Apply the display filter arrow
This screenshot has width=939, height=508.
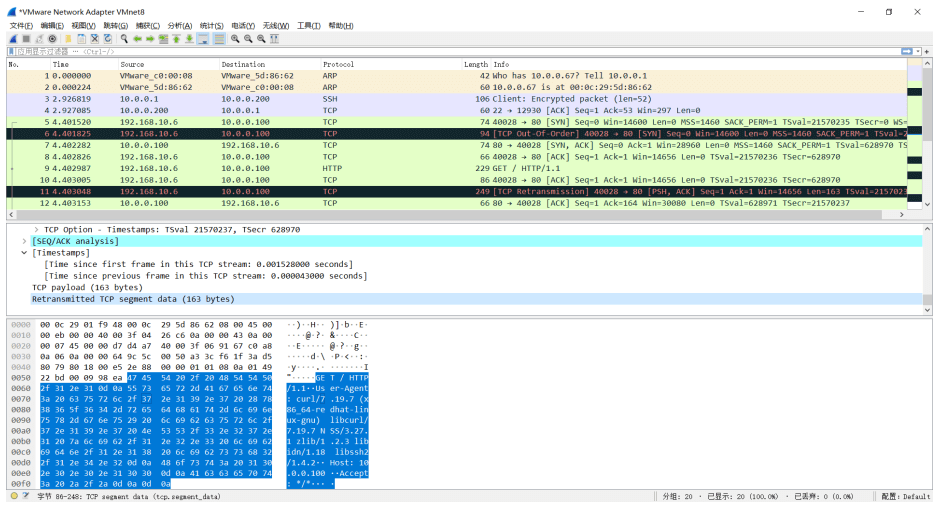coord(907,52)
